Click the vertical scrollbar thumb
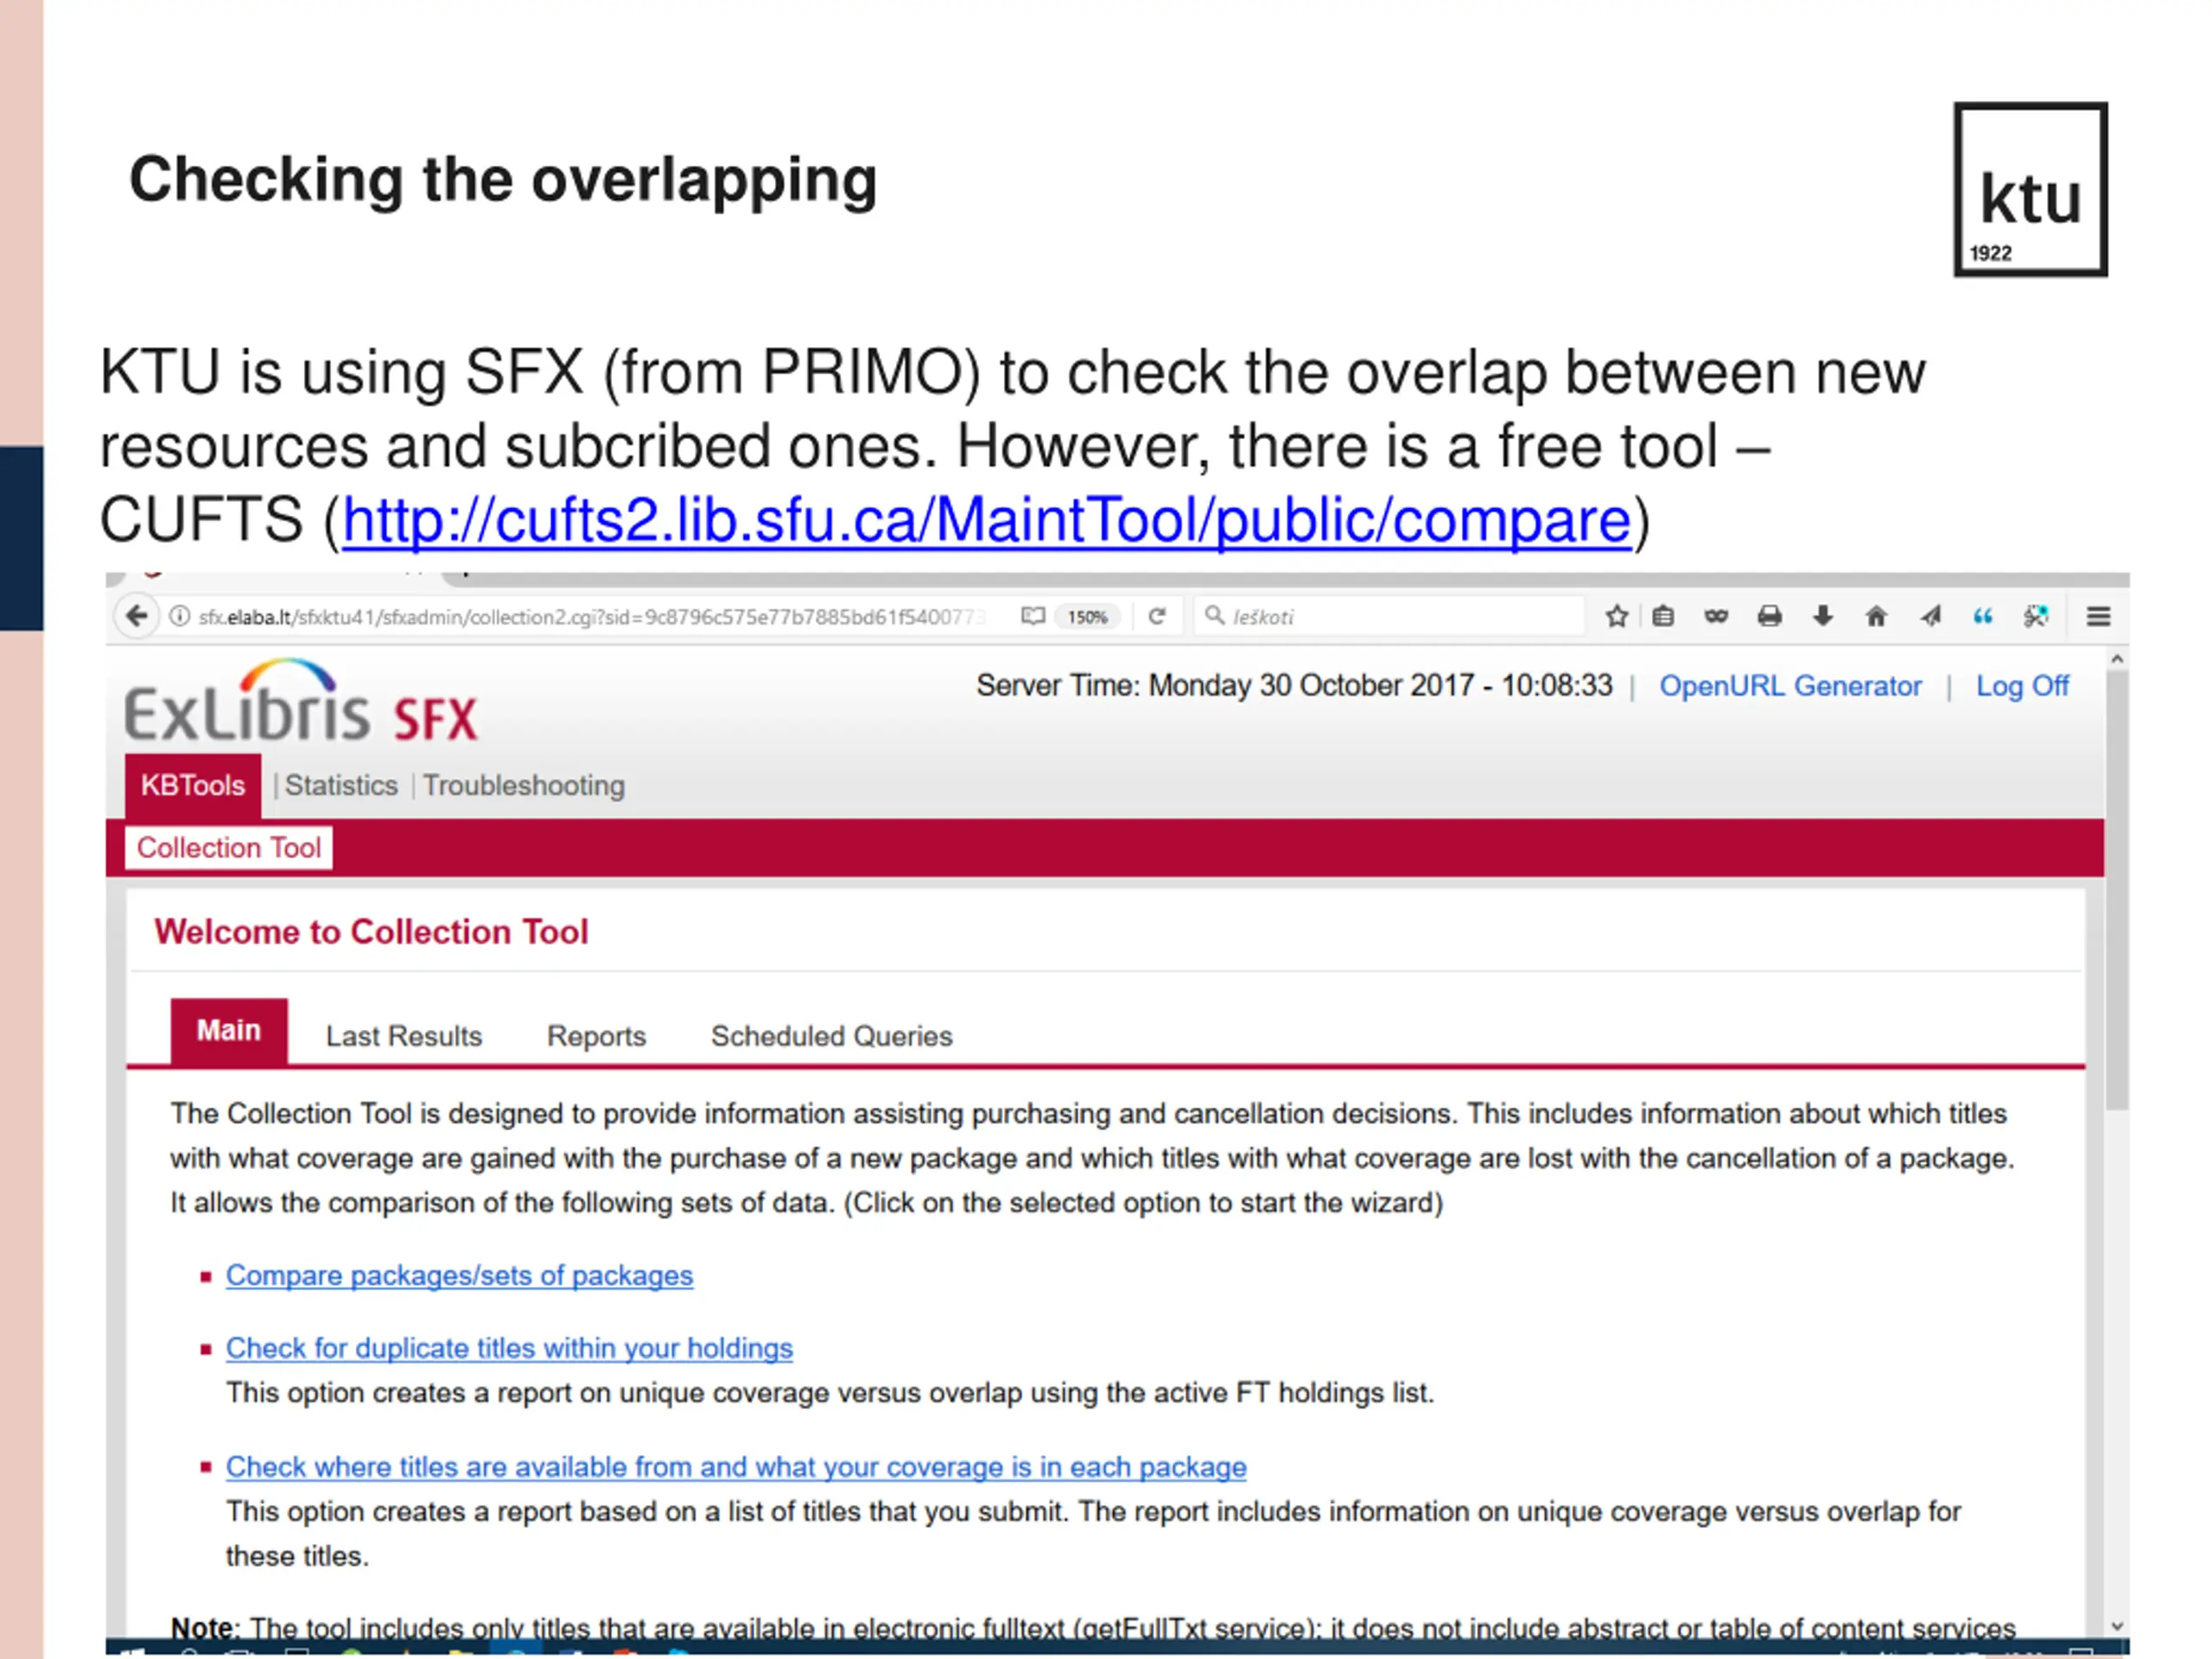The image size is (2212, 1659). click(2116, 889)
